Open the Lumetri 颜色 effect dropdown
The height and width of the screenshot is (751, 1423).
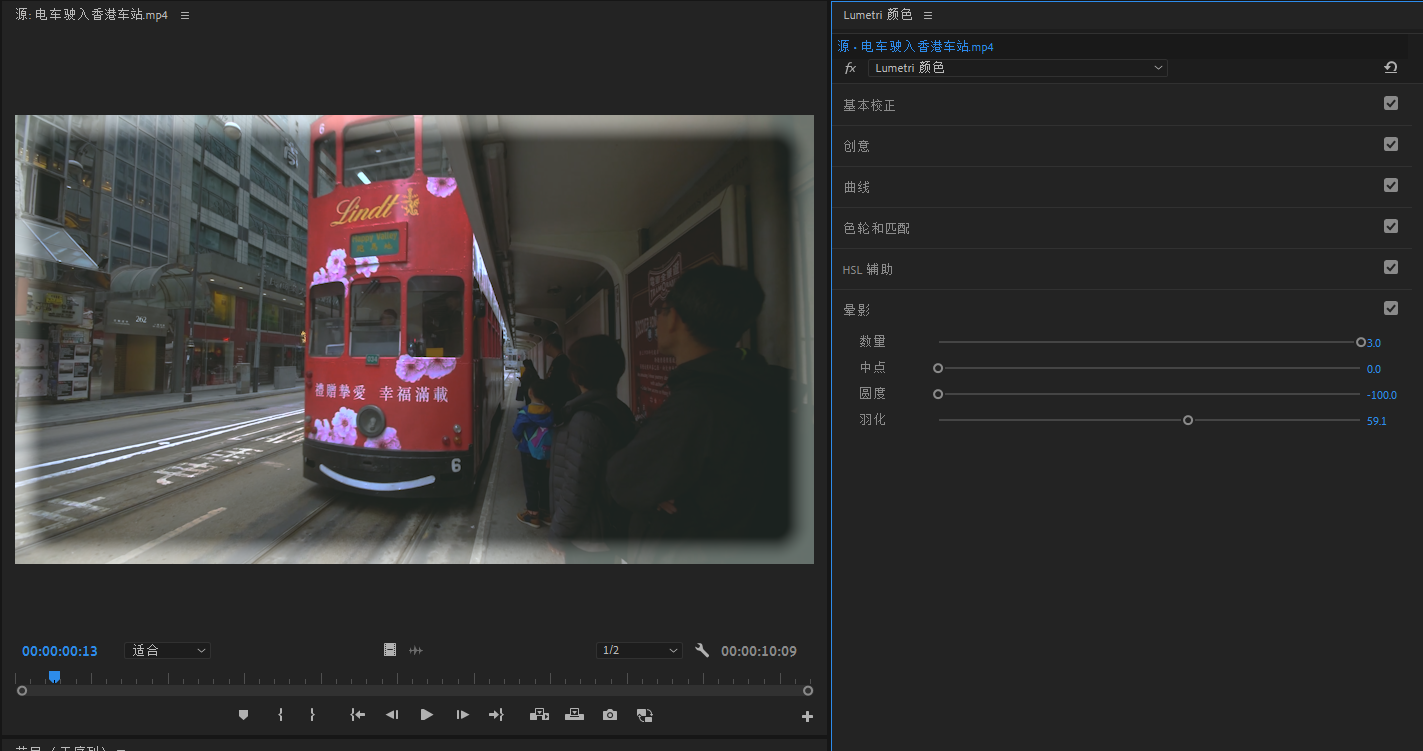pos(1018,68)
